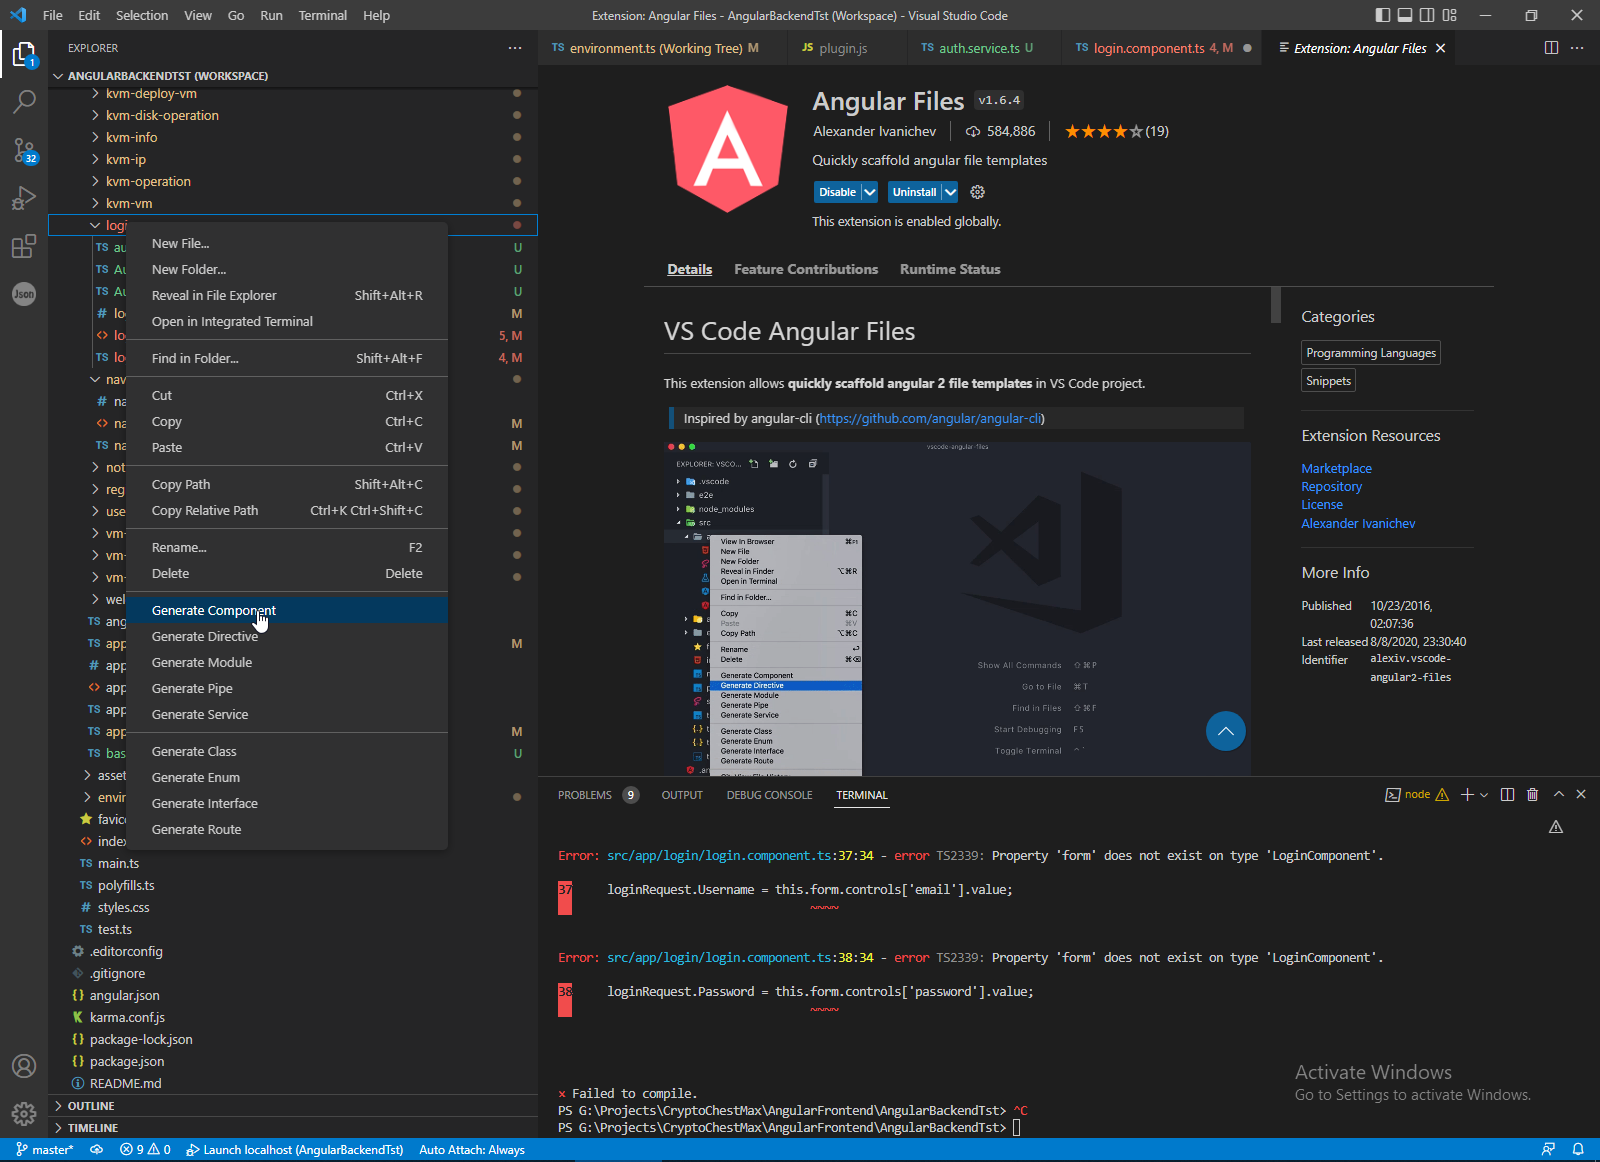The width and height of the screenshot is (1600, 1162).
Task: Open the Angular Files extension settings gear
Action: (978, 192)
